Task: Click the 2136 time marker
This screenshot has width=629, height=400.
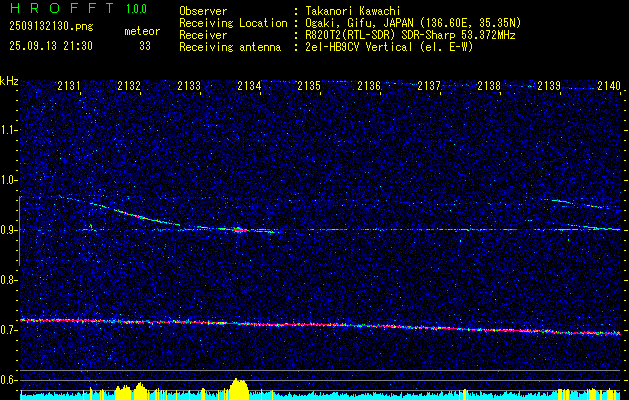Action: (x=369, y=85)
